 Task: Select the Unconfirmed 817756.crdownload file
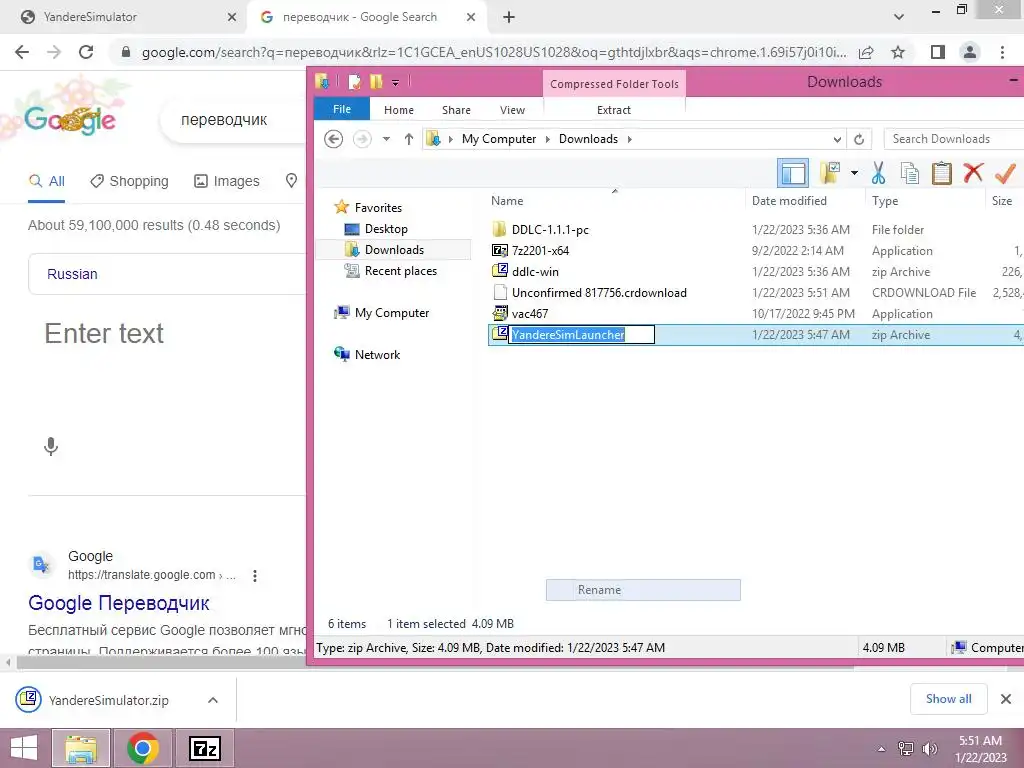(x=599, y=293)
